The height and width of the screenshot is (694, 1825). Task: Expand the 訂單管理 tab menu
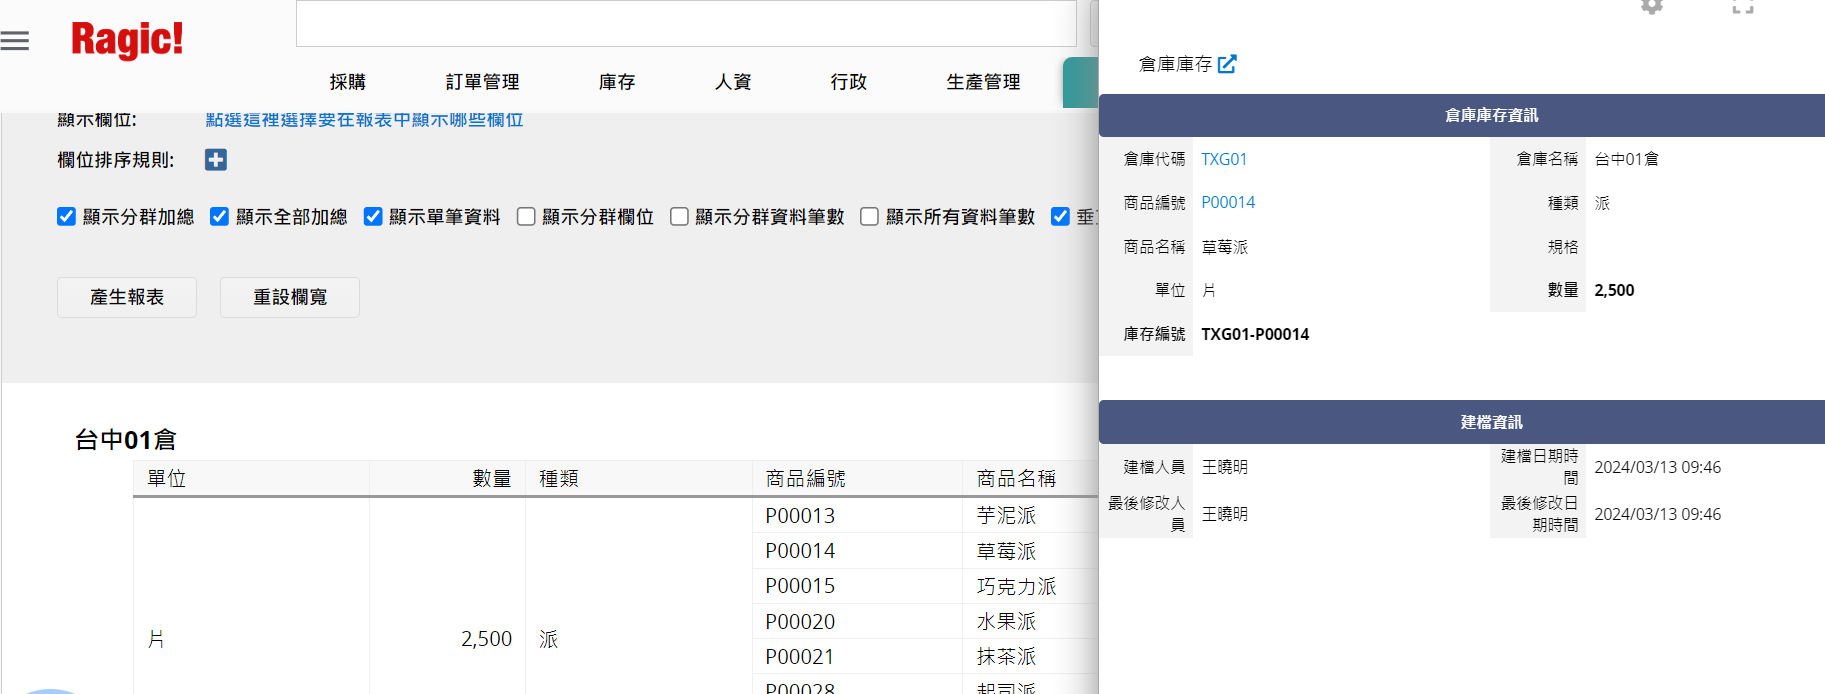point(482,82)
